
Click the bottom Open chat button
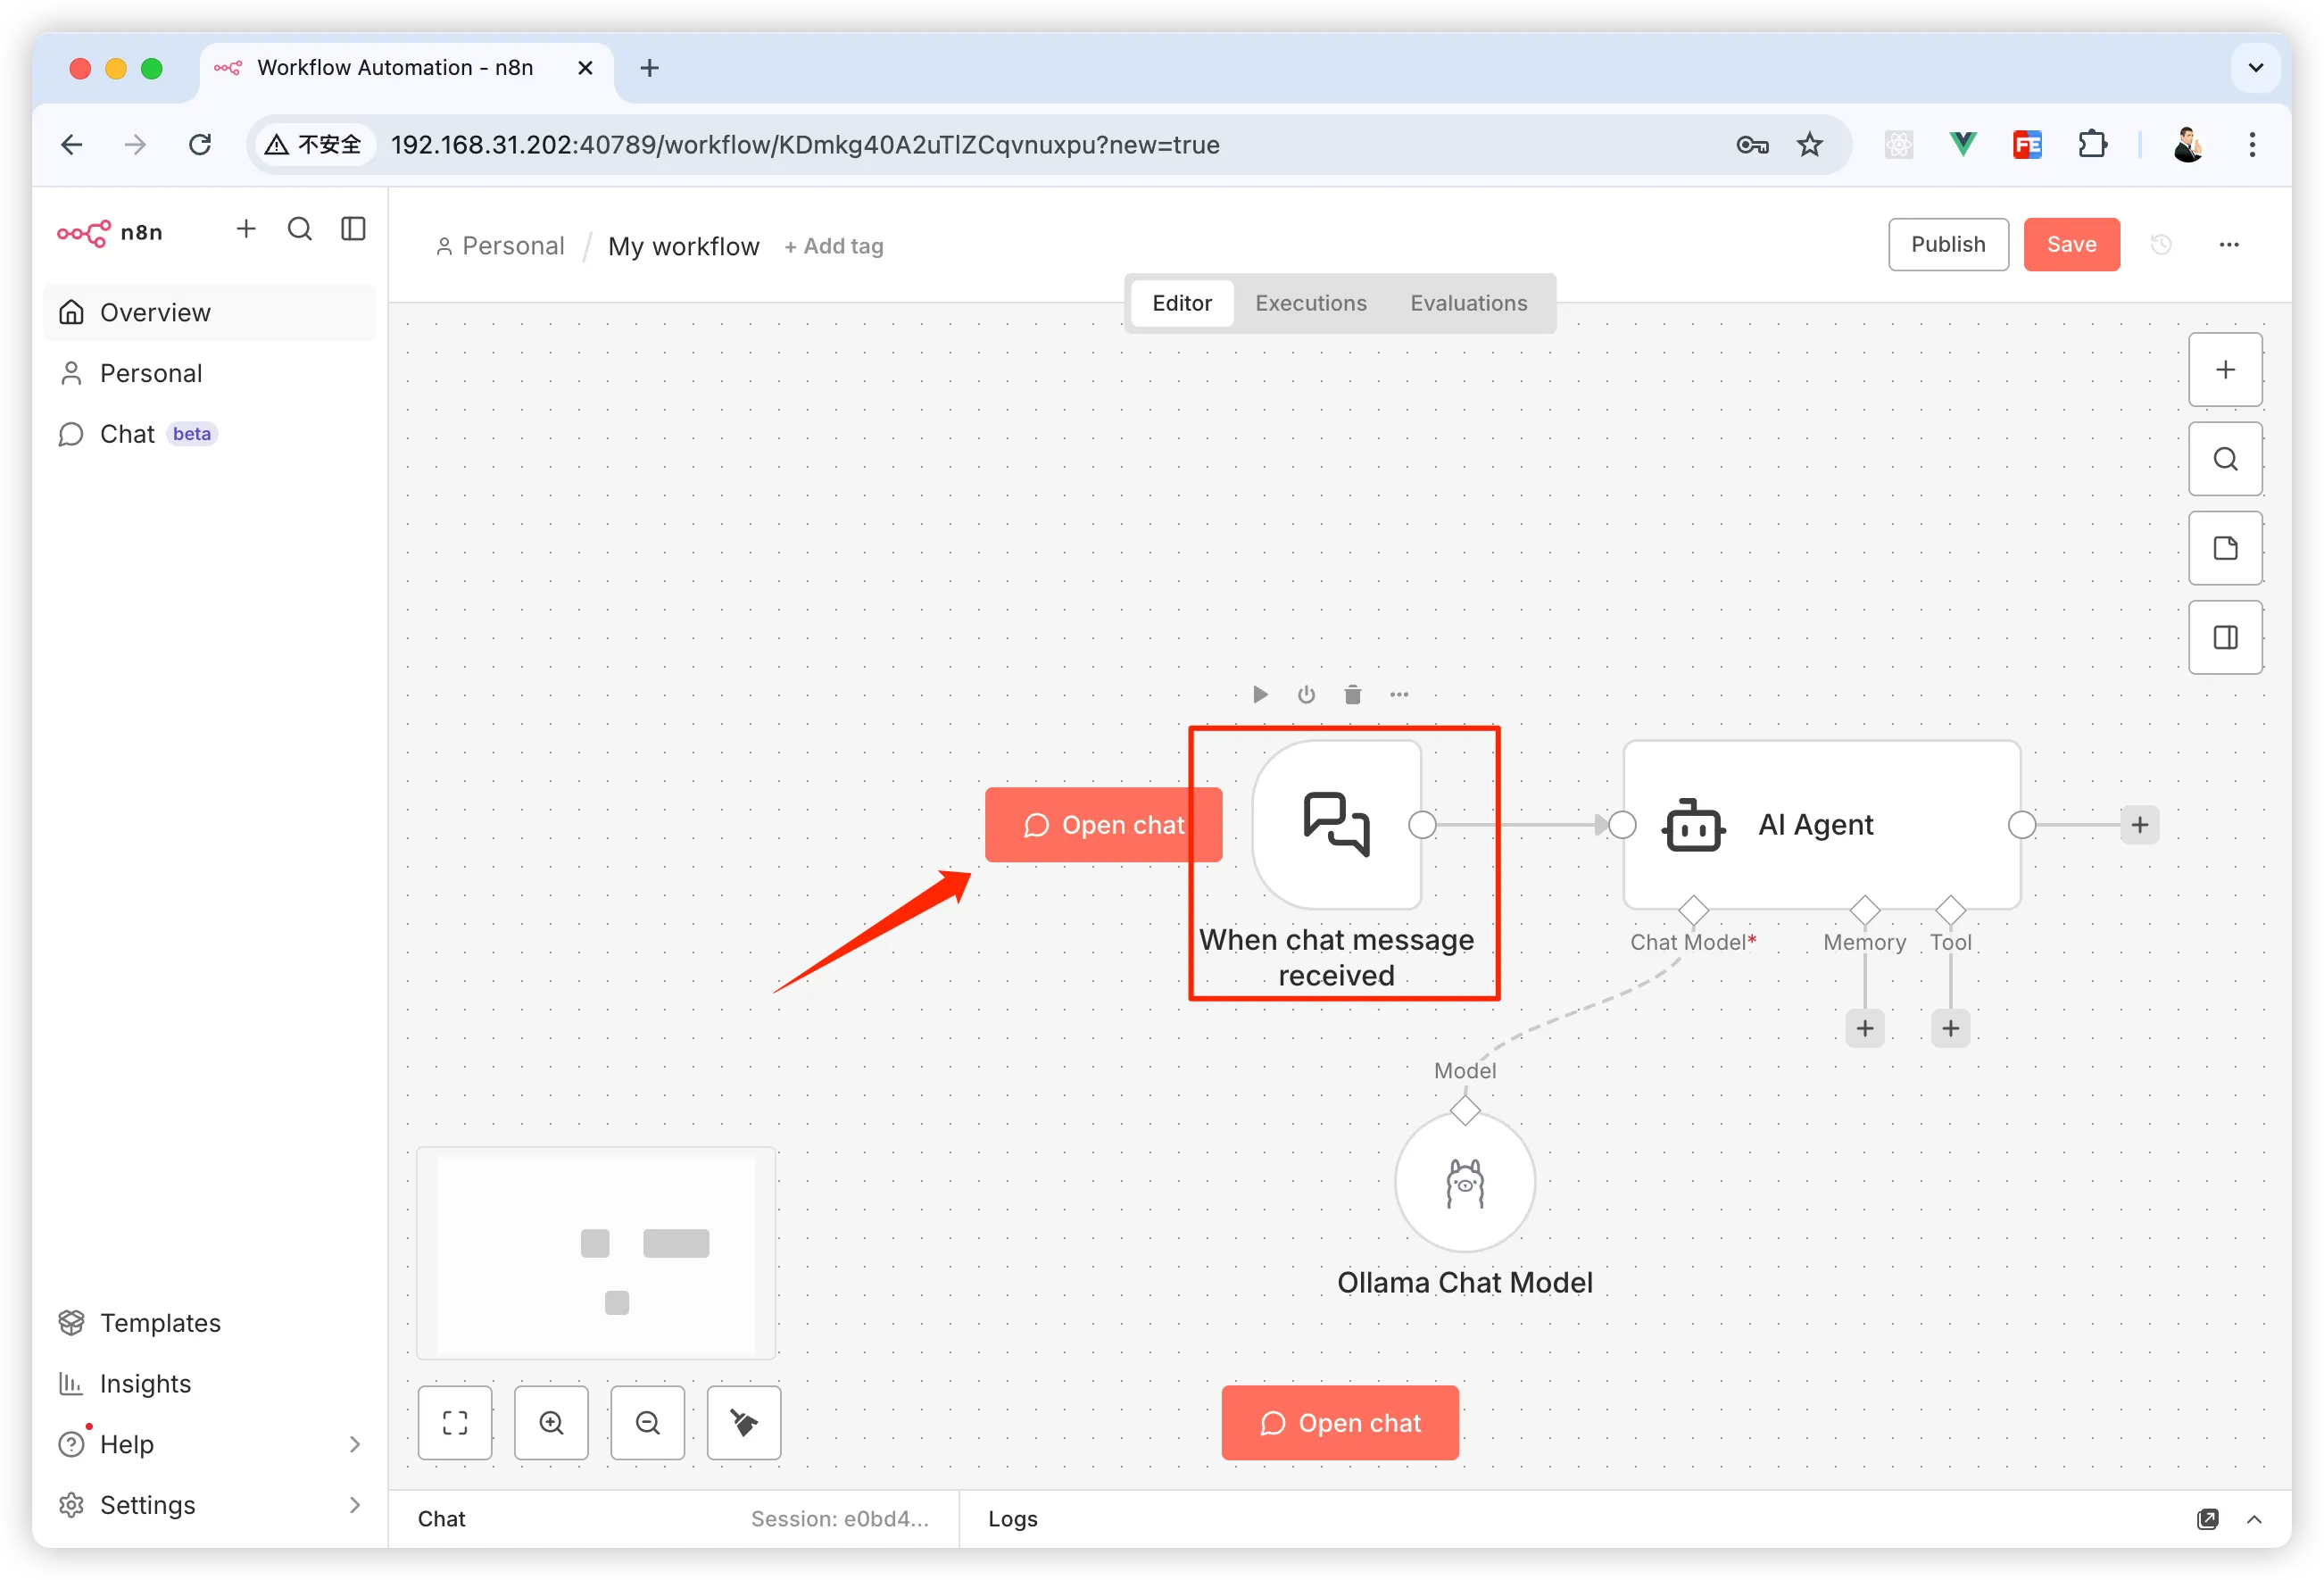click(x=1340, y=1423)
